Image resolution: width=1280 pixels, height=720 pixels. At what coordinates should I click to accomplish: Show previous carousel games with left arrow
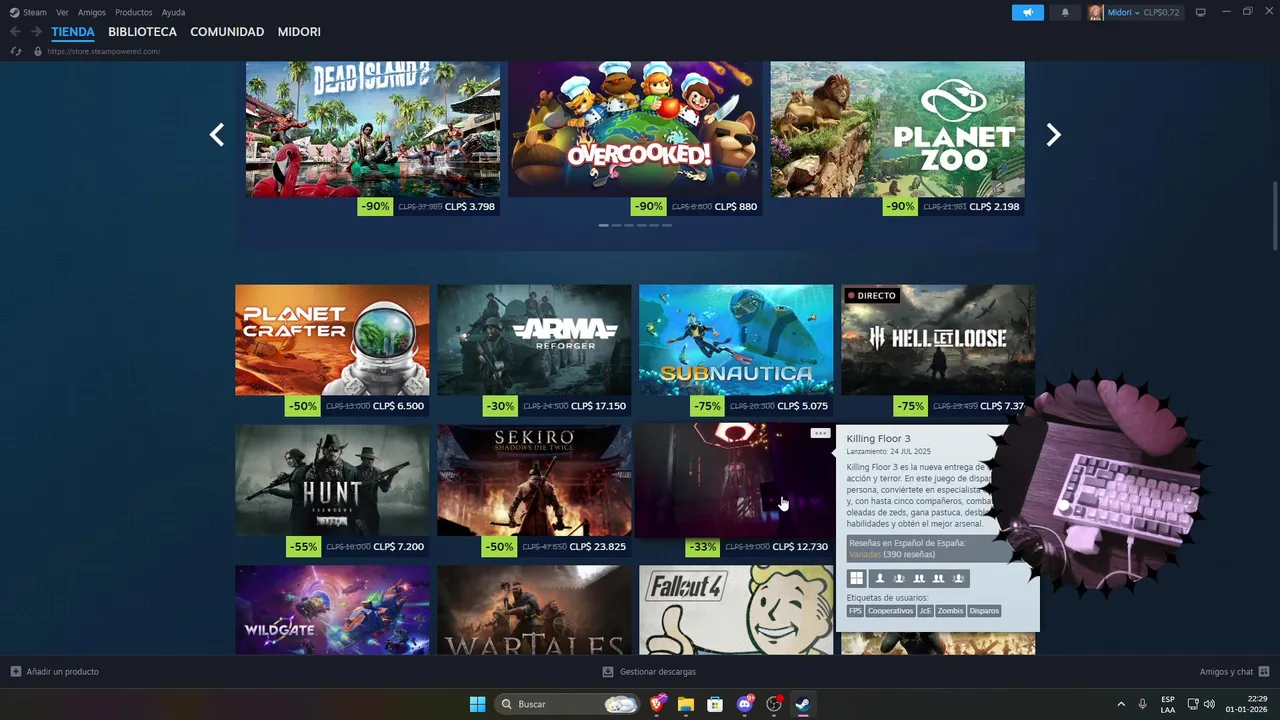point(217,135)
